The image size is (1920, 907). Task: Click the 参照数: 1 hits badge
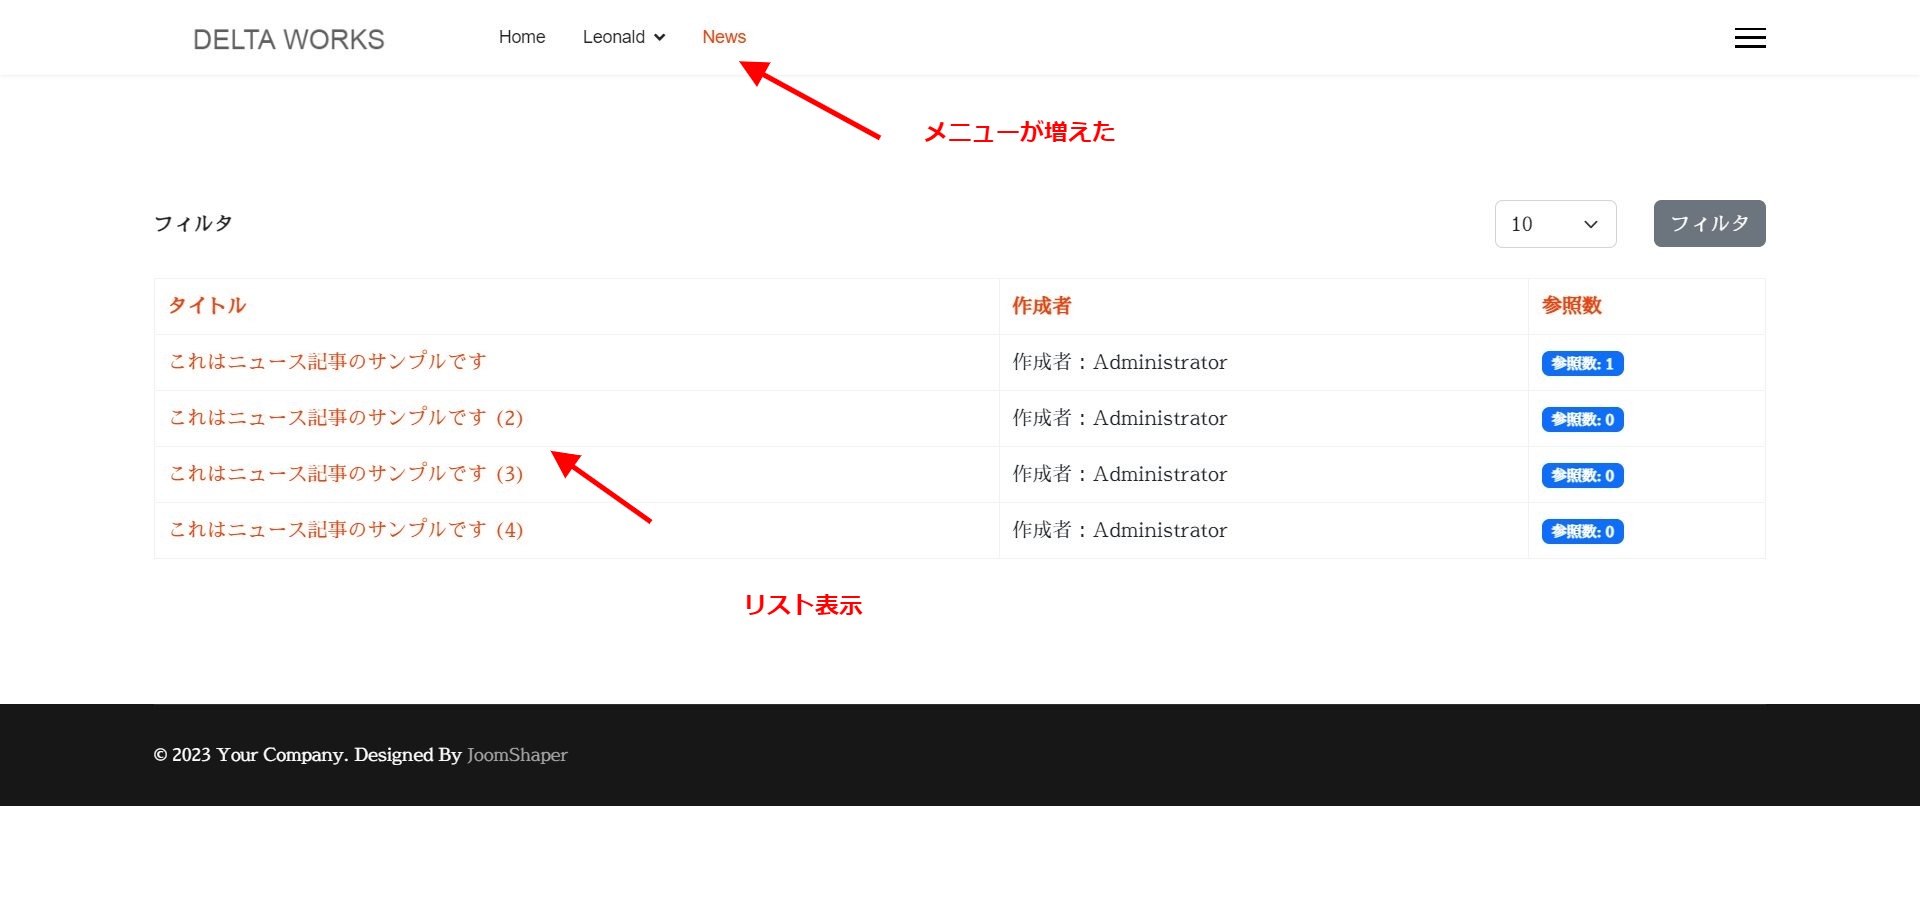[x=1582, y=363]
